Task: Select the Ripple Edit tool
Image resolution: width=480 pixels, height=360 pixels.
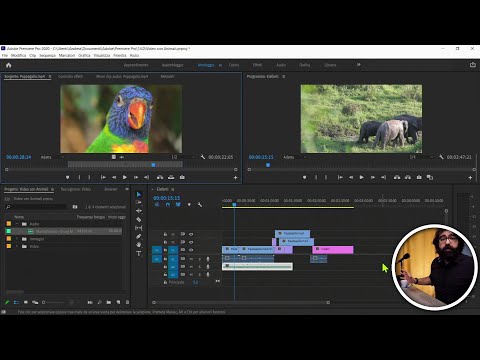Action: click(x=139, y=211)
